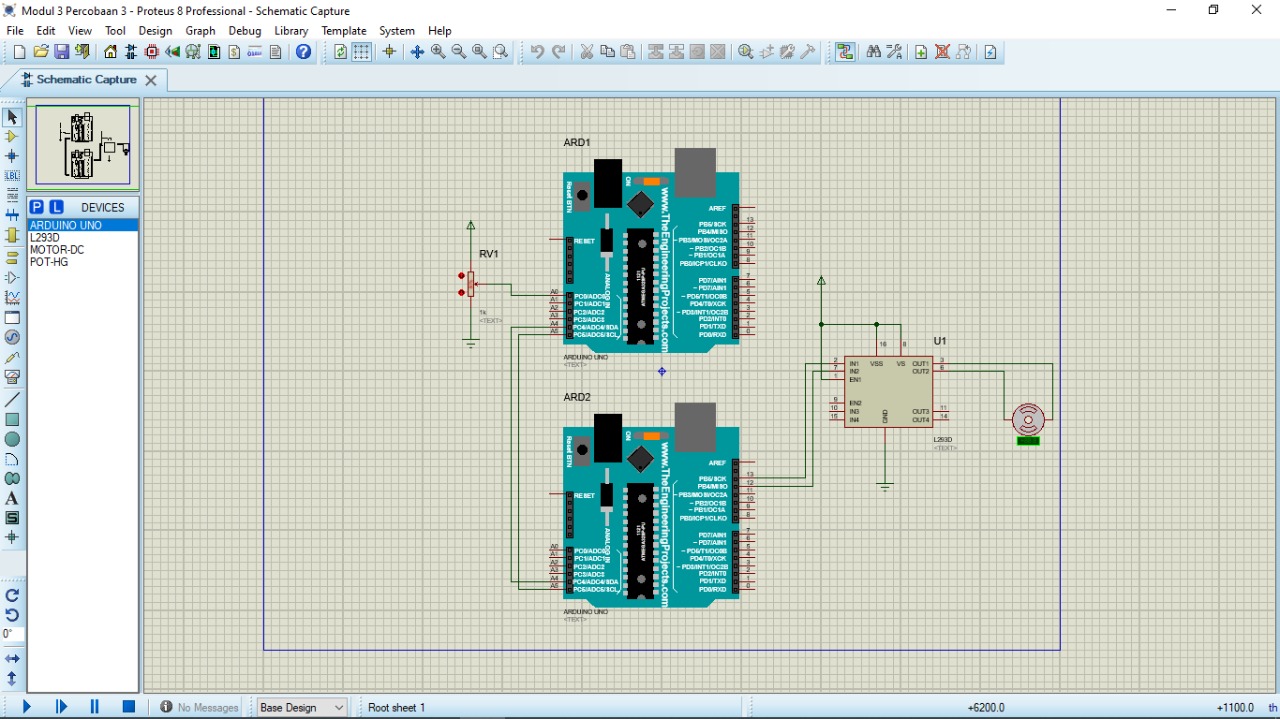Click the blue Help question mark icon
Viewport: 1280px width, 719px height.
point(304,52)
